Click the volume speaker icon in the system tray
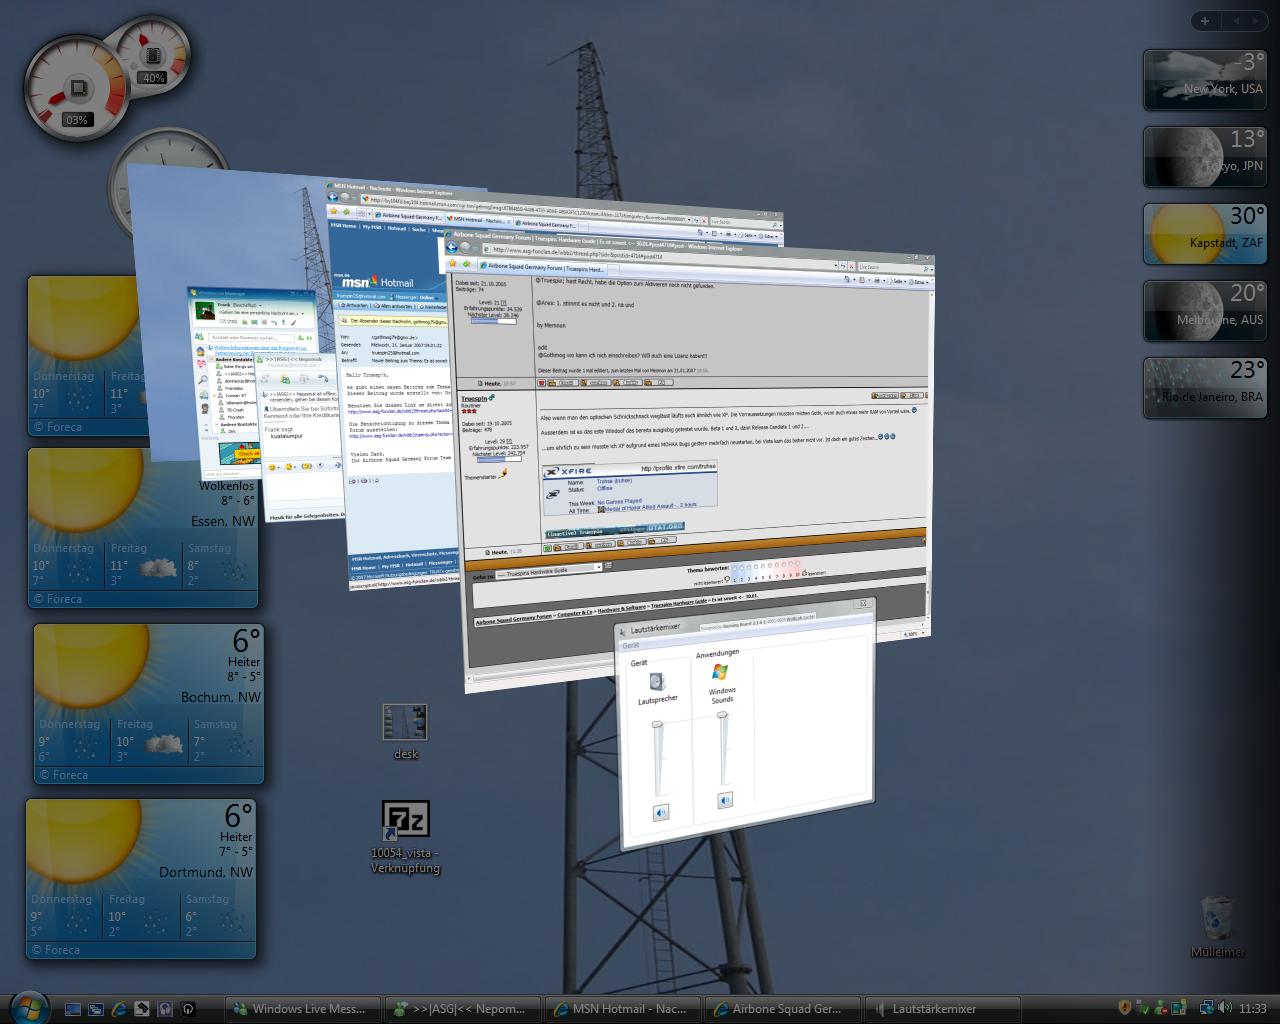Screen dimensions: 1280x1024 (1225, 1008)
